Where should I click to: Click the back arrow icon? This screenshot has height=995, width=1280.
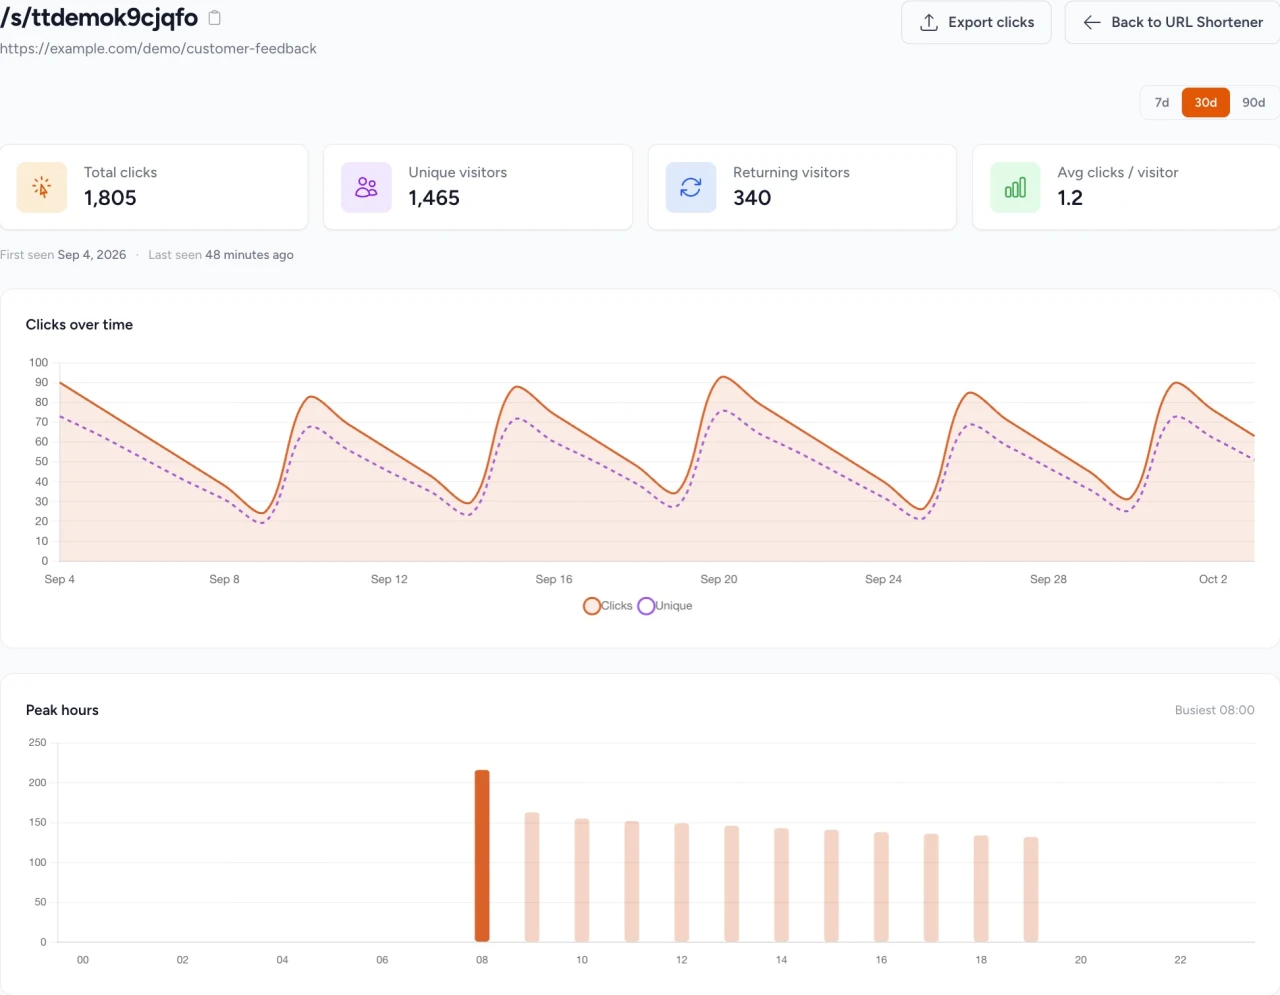(x=1092, y=22)
